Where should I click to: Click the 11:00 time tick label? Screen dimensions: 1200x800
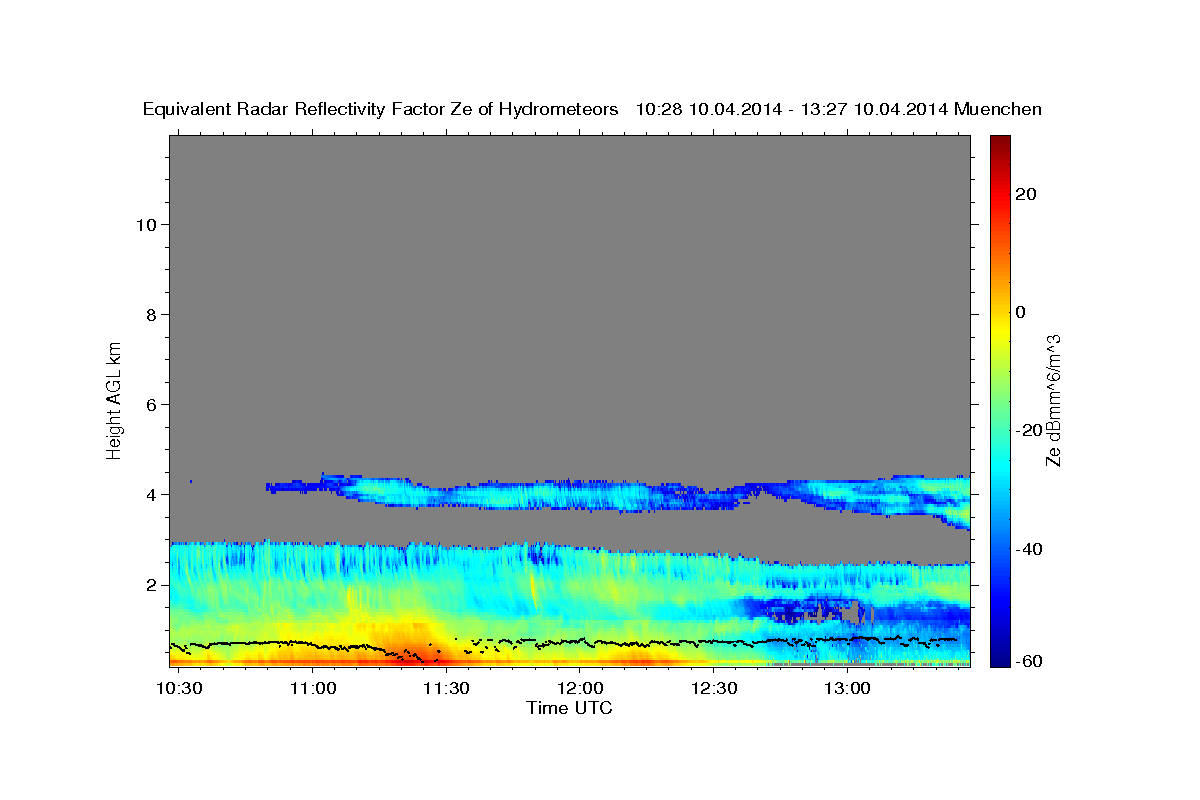click(313, 689)
